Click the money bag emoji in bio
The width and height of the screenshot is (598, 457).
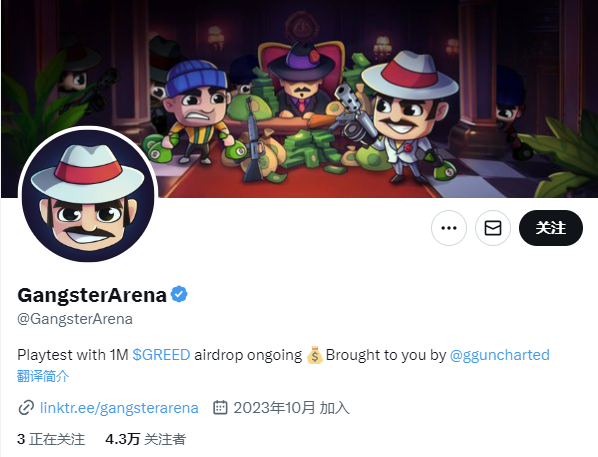point(314,355)
